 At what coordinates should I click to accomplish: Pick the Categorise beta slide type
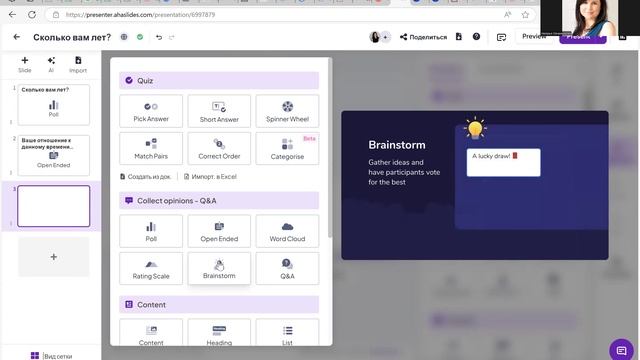[x=287, y=149]
